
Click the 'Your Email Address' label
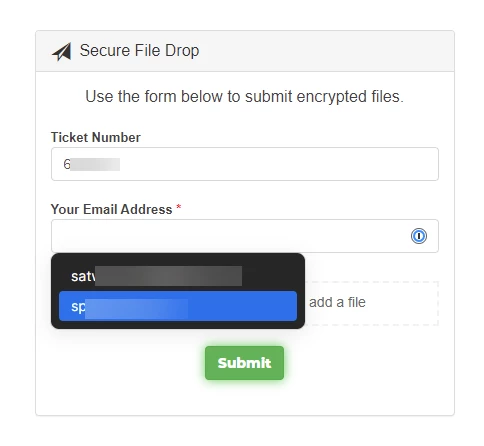pyautogui.click(x=111, y=209)
